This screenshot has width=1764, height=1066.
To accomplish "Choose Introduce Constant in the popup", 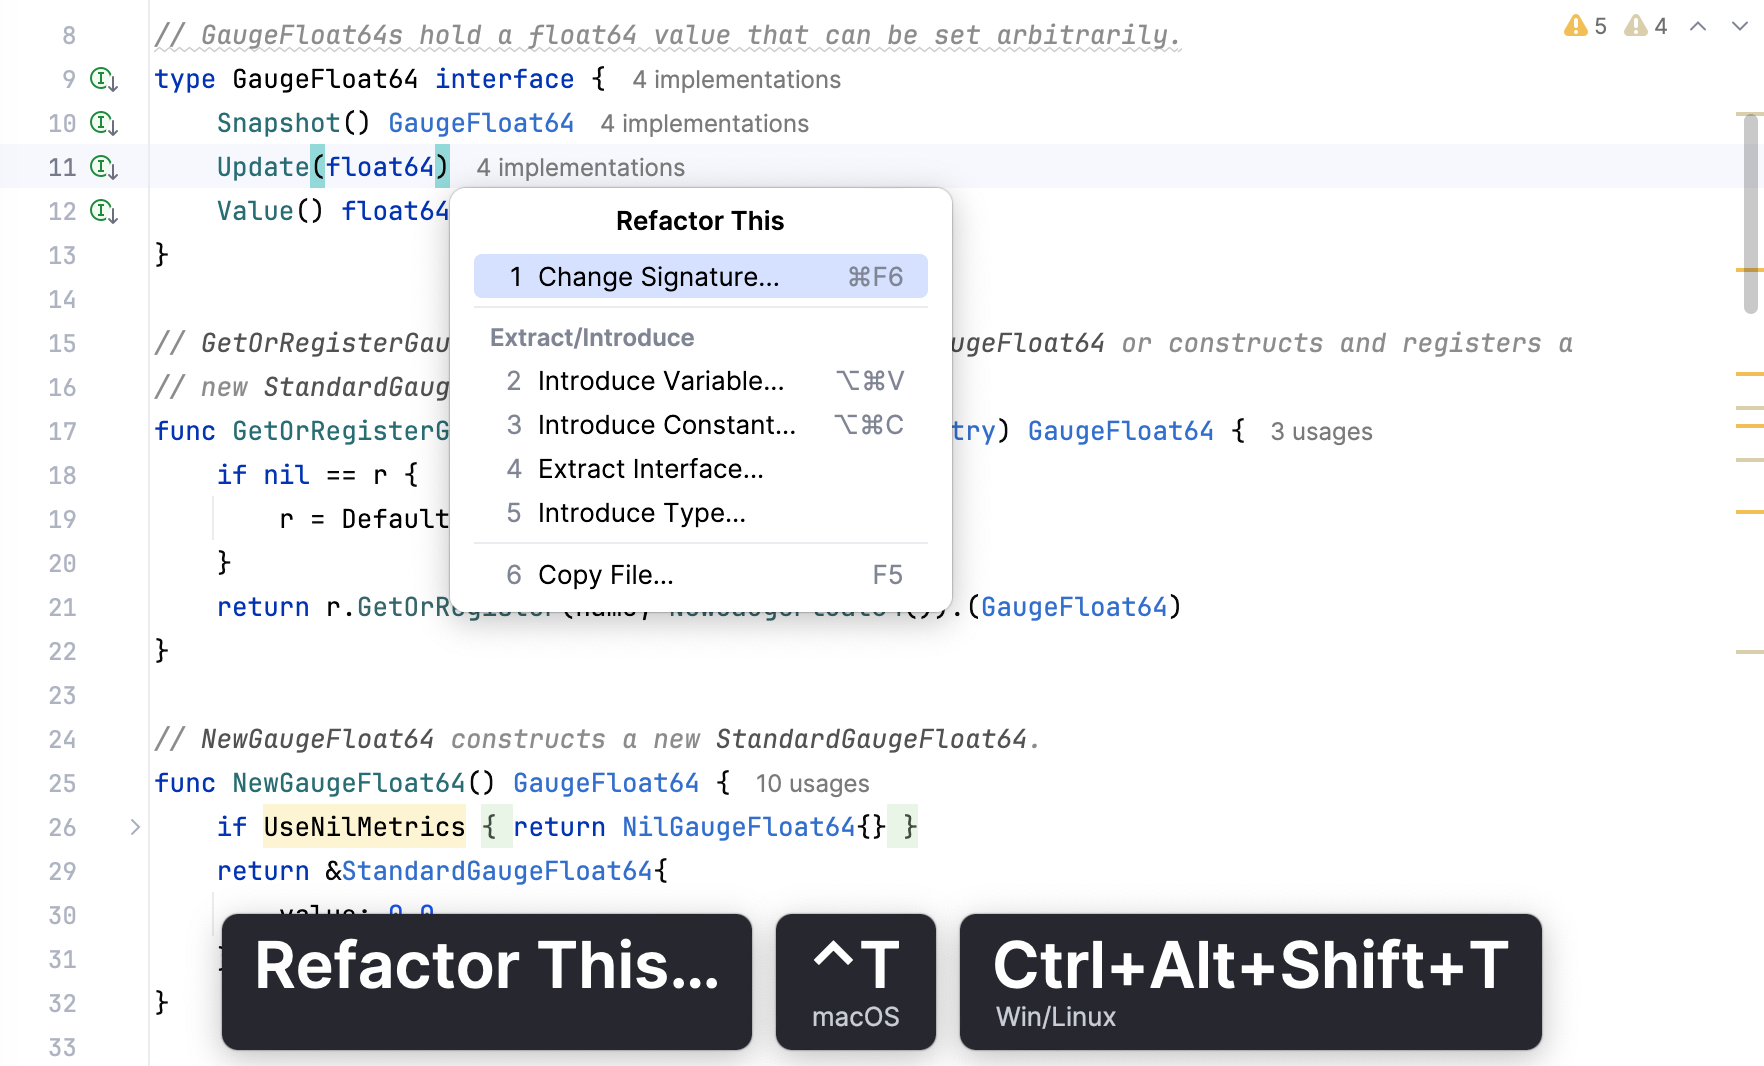I will [x=666, y=425].
